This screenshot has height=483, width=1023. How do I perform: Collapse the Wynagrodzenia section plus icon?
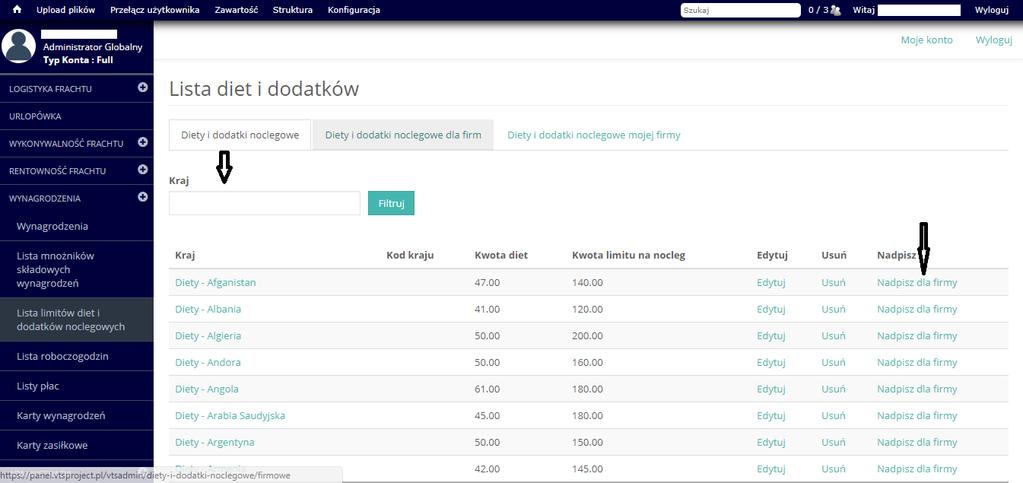(143, 196)
